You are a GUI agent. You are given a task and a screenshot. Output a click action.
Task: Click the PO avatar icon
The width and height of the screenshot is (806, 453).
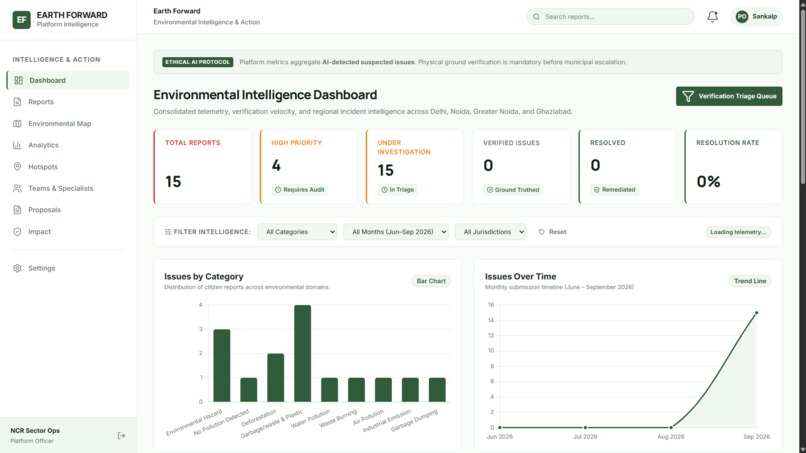point(742,16)
